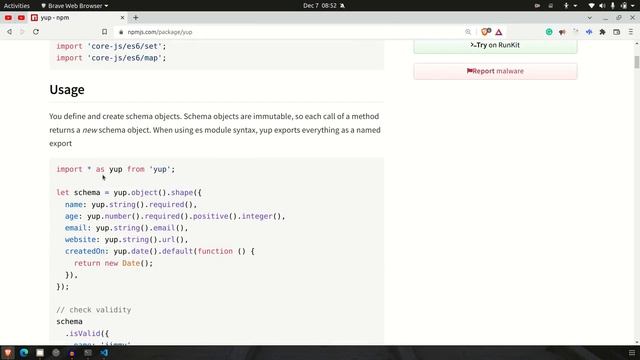Click the 'email: yup.string().email(),' line
This screenshot has height=360, width=640.
click(126, 228)
